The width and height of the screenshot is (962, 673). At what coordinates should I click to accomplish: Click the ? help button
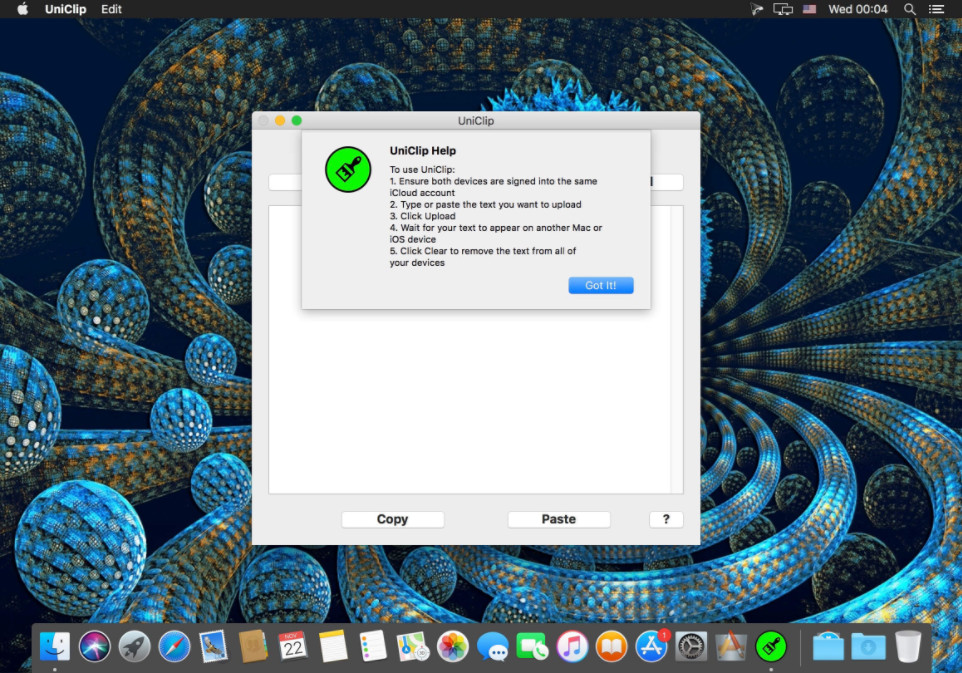click(x=666, y=520)
